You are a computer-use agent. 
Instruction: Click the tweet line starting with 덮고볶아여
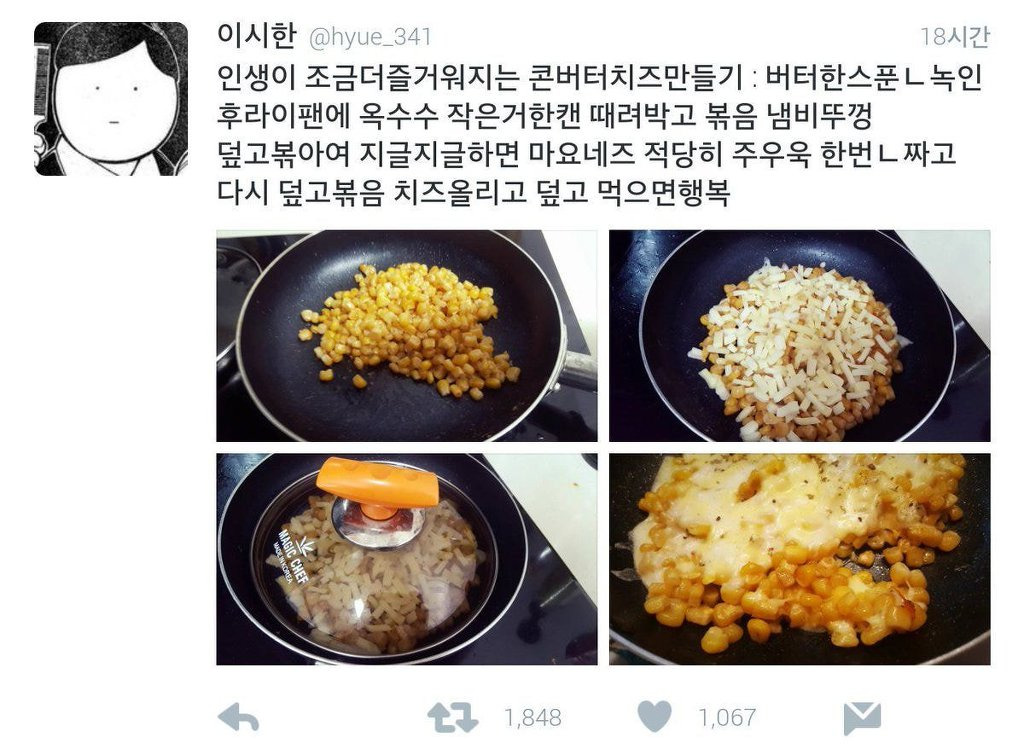click(586, 154)
